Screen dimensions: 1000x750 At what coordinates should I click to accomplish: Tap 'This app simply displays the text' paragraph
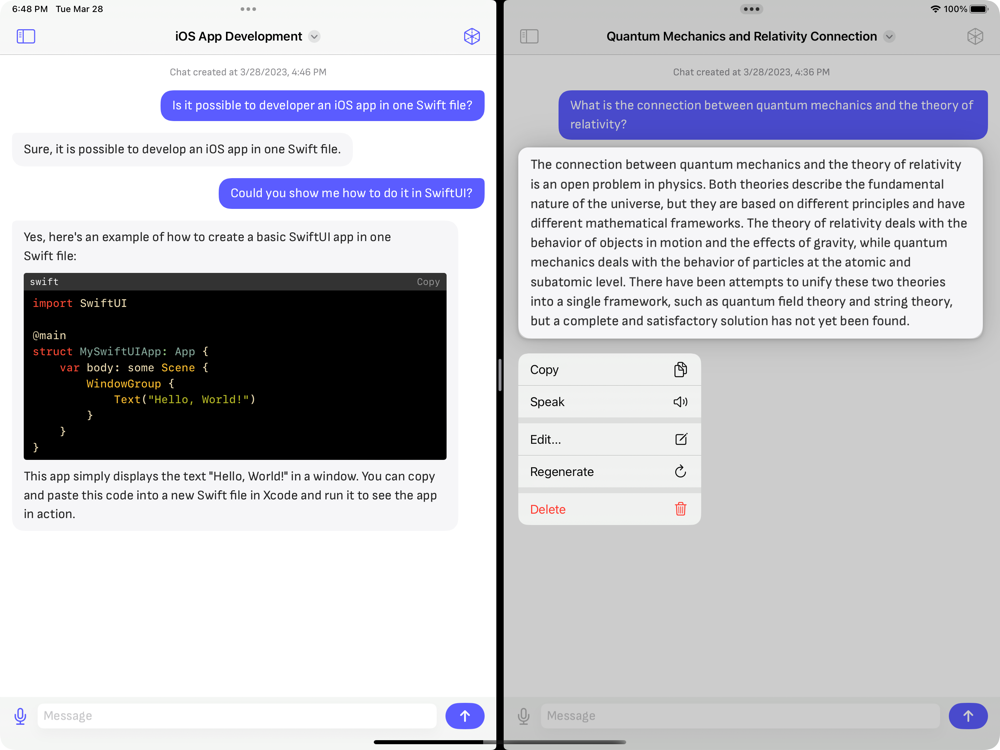point(230,495)
